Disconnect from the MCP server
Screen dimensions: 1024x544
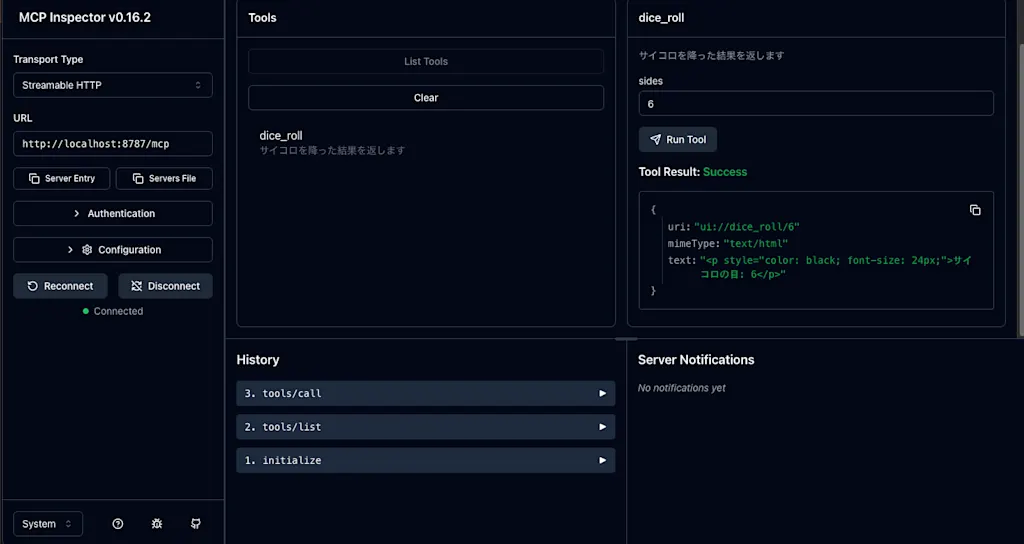click(x=165, y=286)
